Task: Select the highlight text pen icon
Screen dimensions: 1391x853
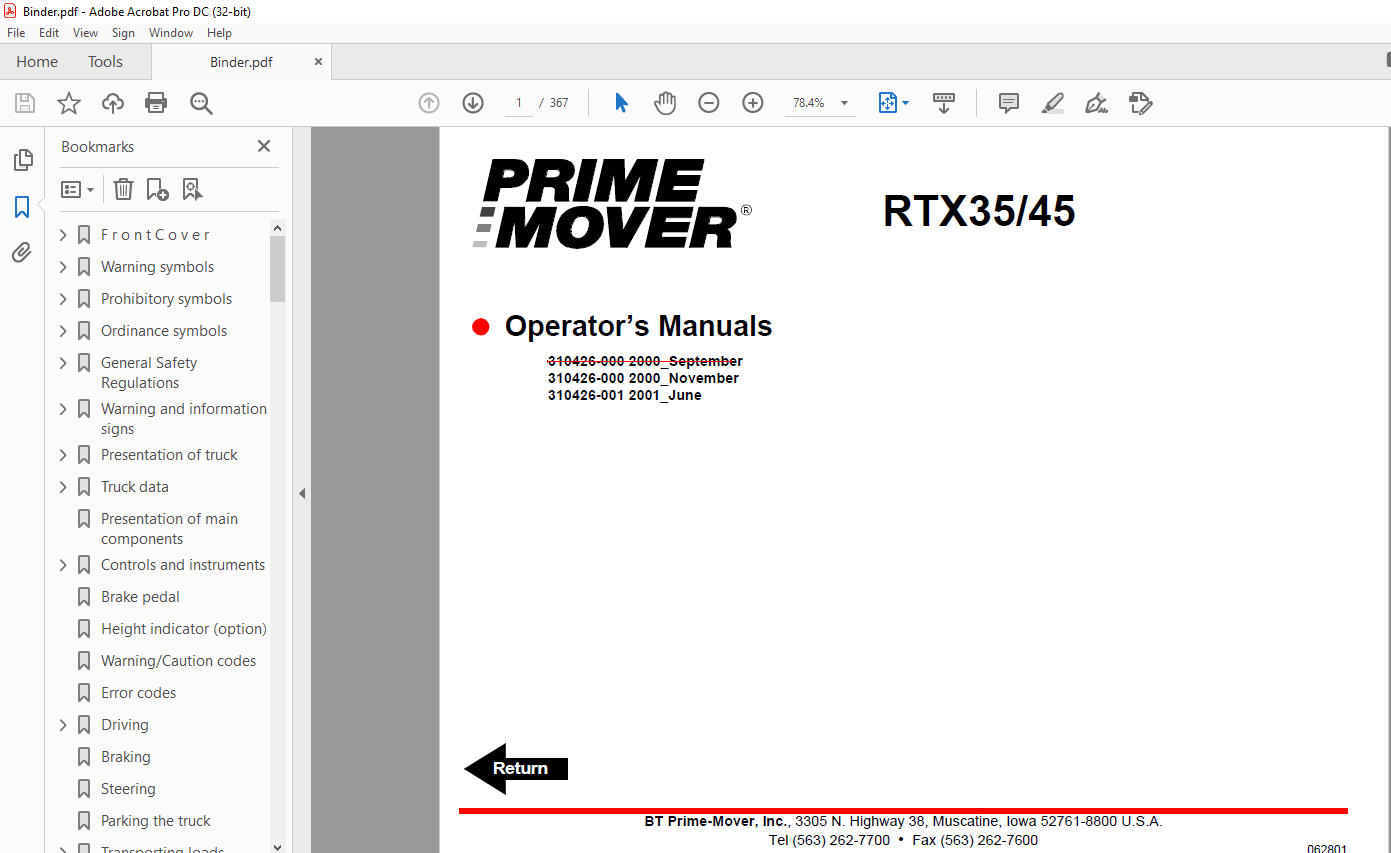Action: tap(1053, 103)
